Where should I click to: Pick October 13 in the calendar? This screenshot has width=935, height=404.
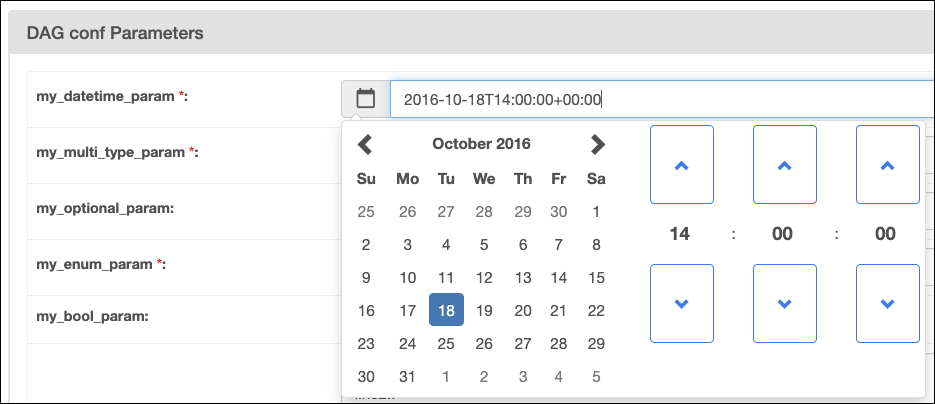pos(522,278)
